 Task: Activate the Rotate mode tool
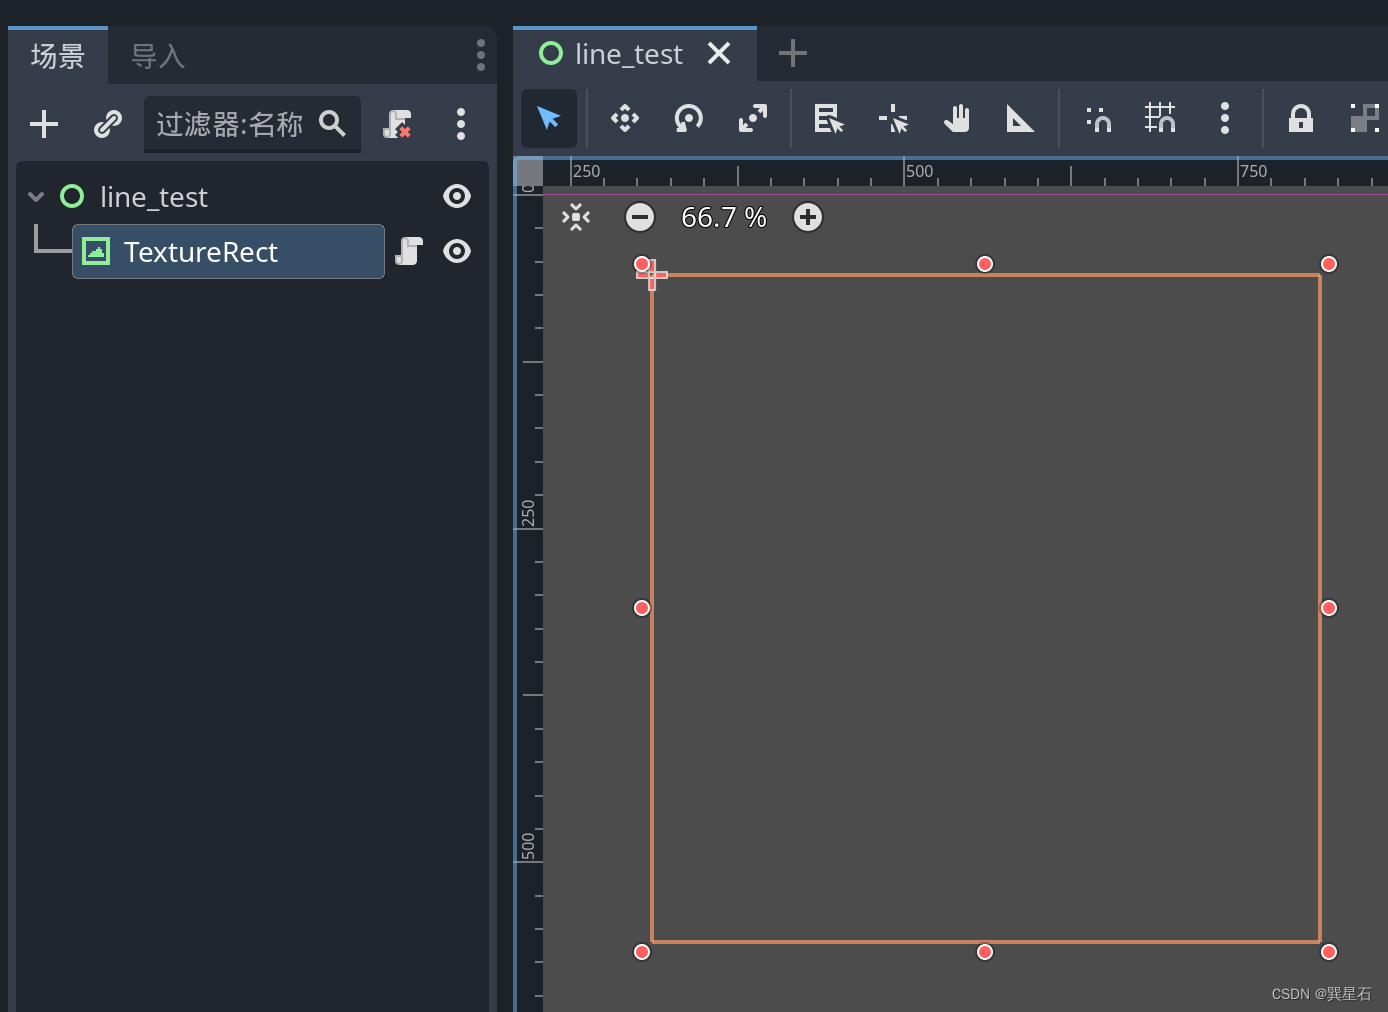click(689, 119)
